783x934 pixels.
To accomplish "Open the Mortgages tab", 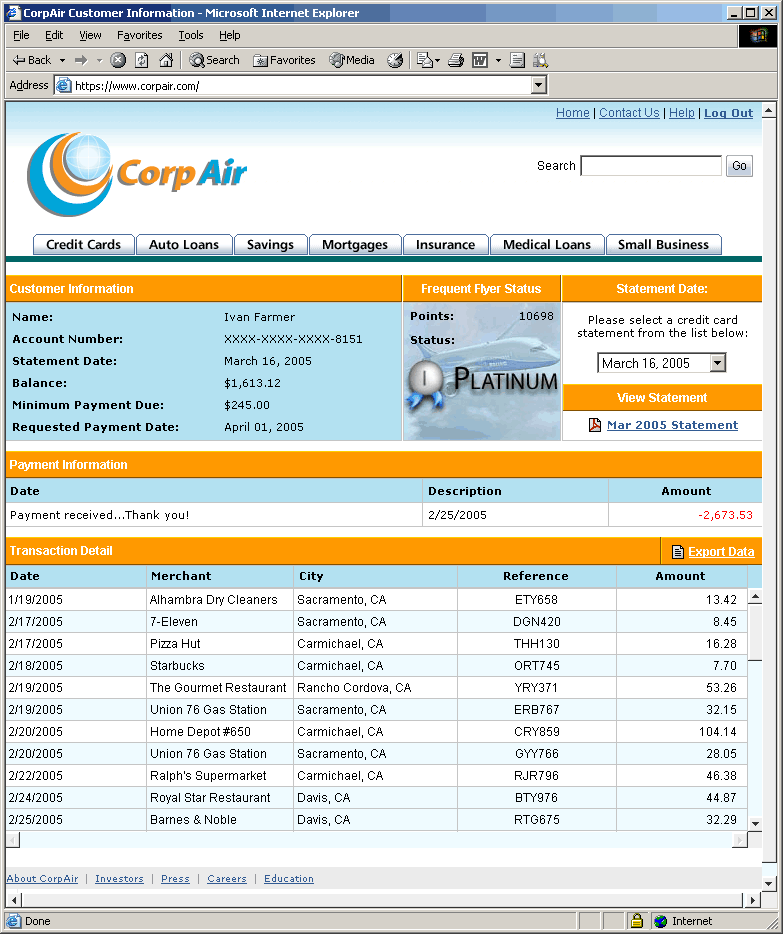I will 355,245.
